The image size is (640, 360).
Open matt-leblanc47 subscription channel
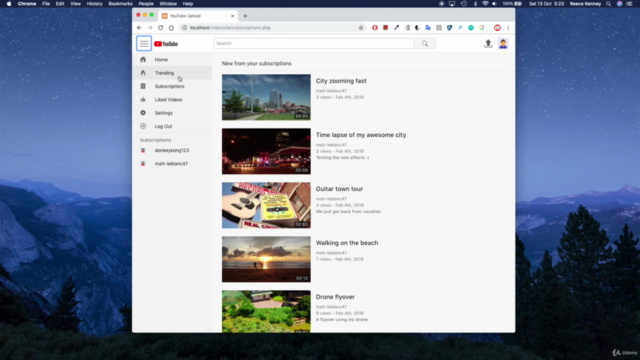(171, 164)
